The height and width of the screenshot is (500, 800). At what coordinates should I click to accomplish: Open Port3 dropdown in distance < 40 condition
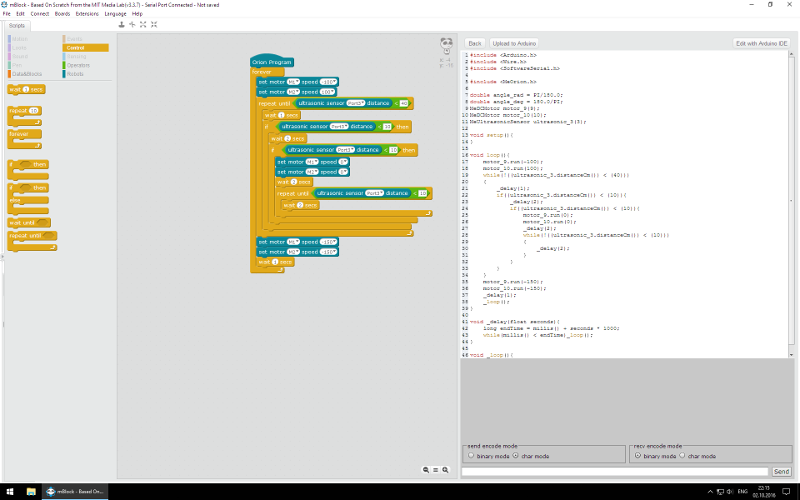[x=356, y=103]
